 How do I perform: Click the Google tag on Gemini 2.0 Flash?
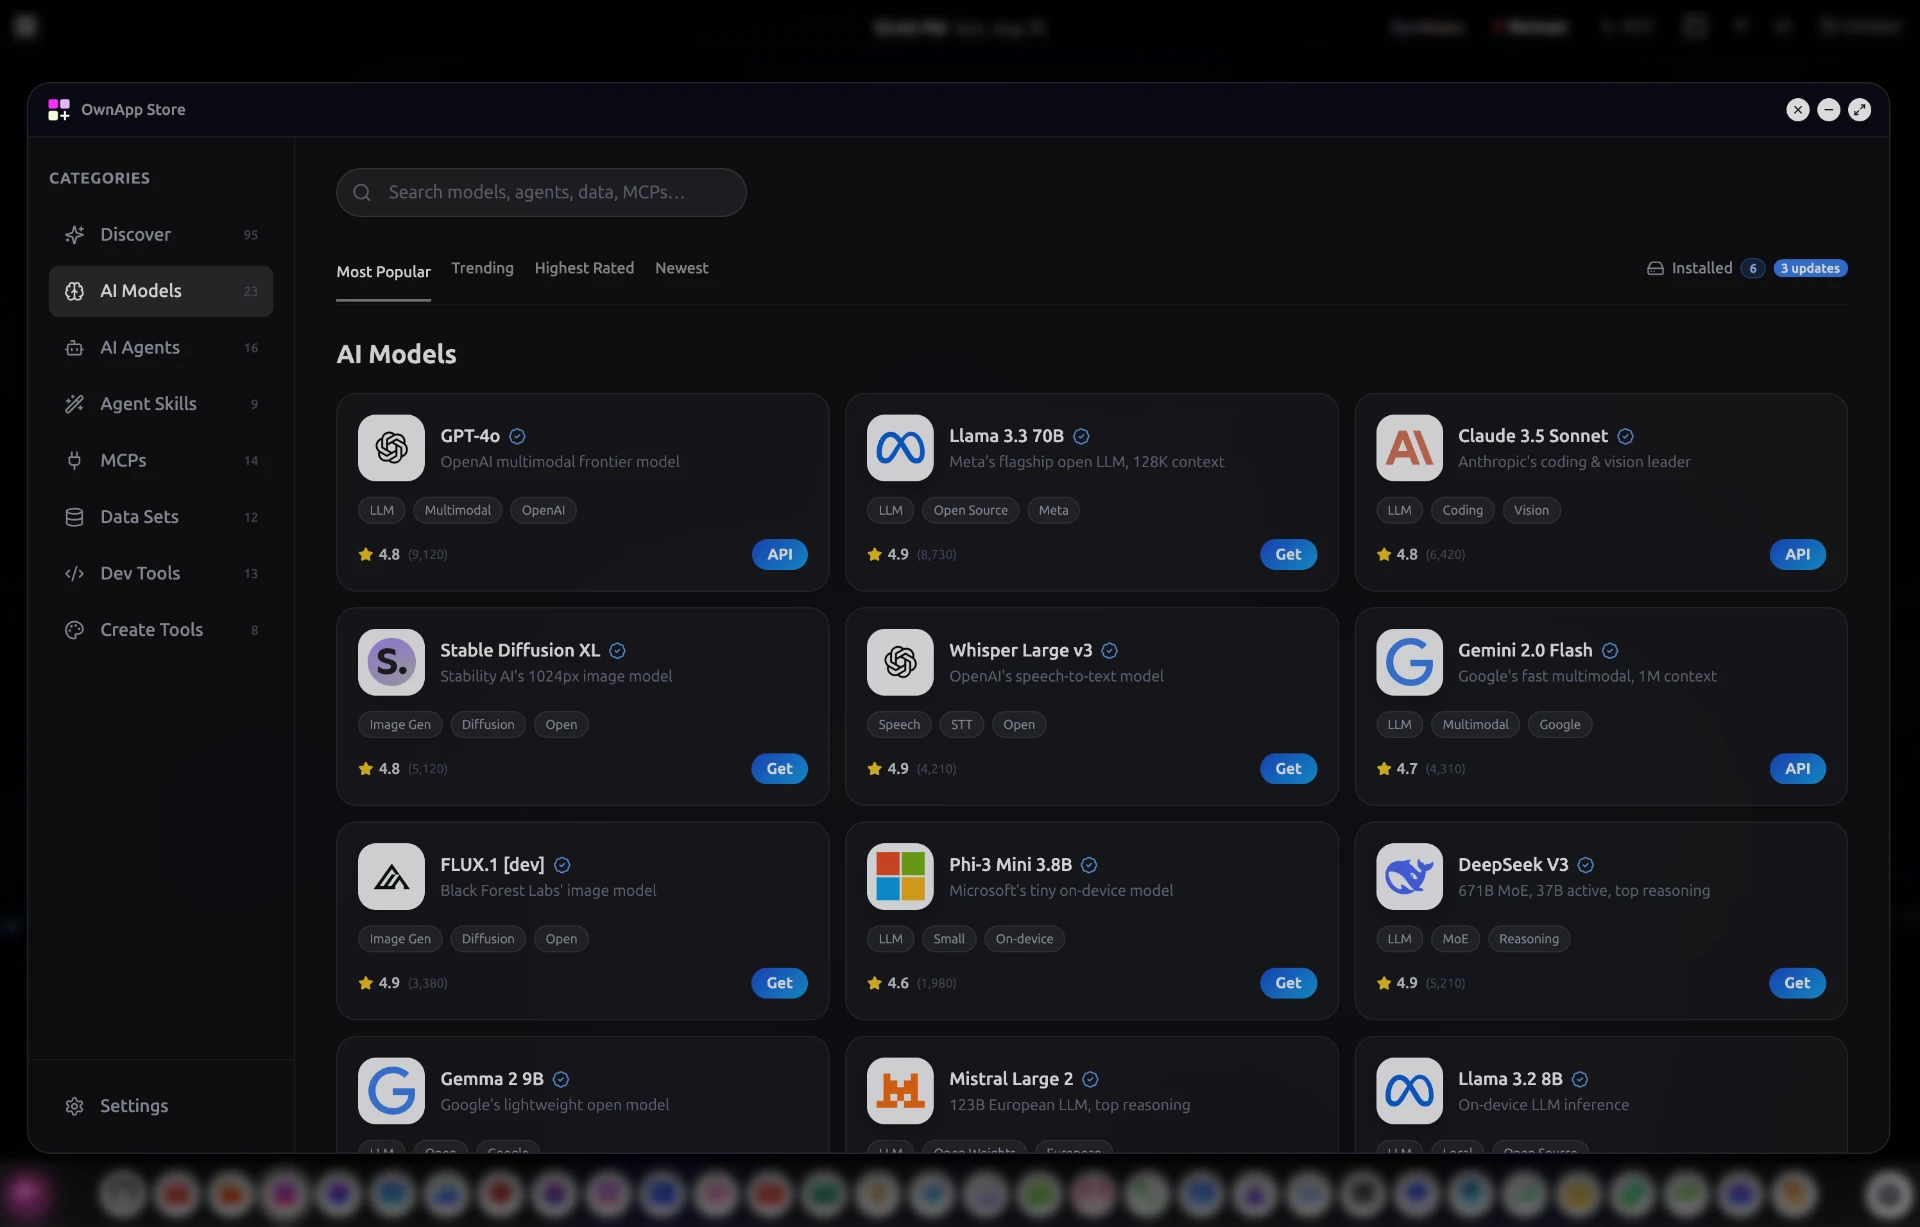click(1559, 724)
